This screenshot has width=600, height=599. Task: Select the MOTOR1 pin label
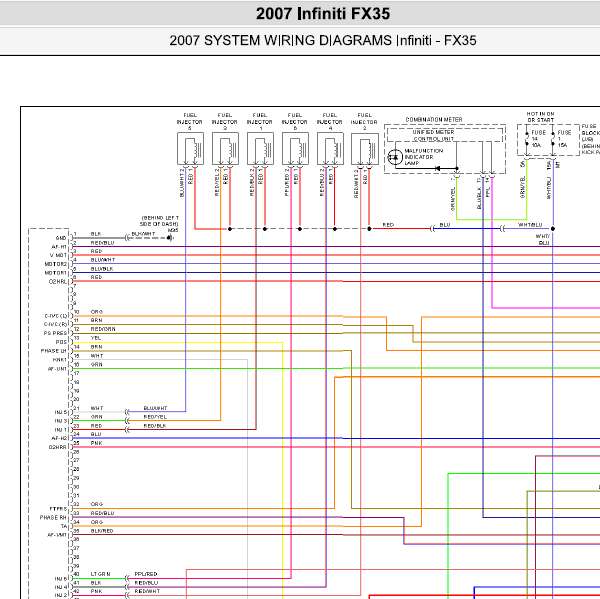(55, 273)
